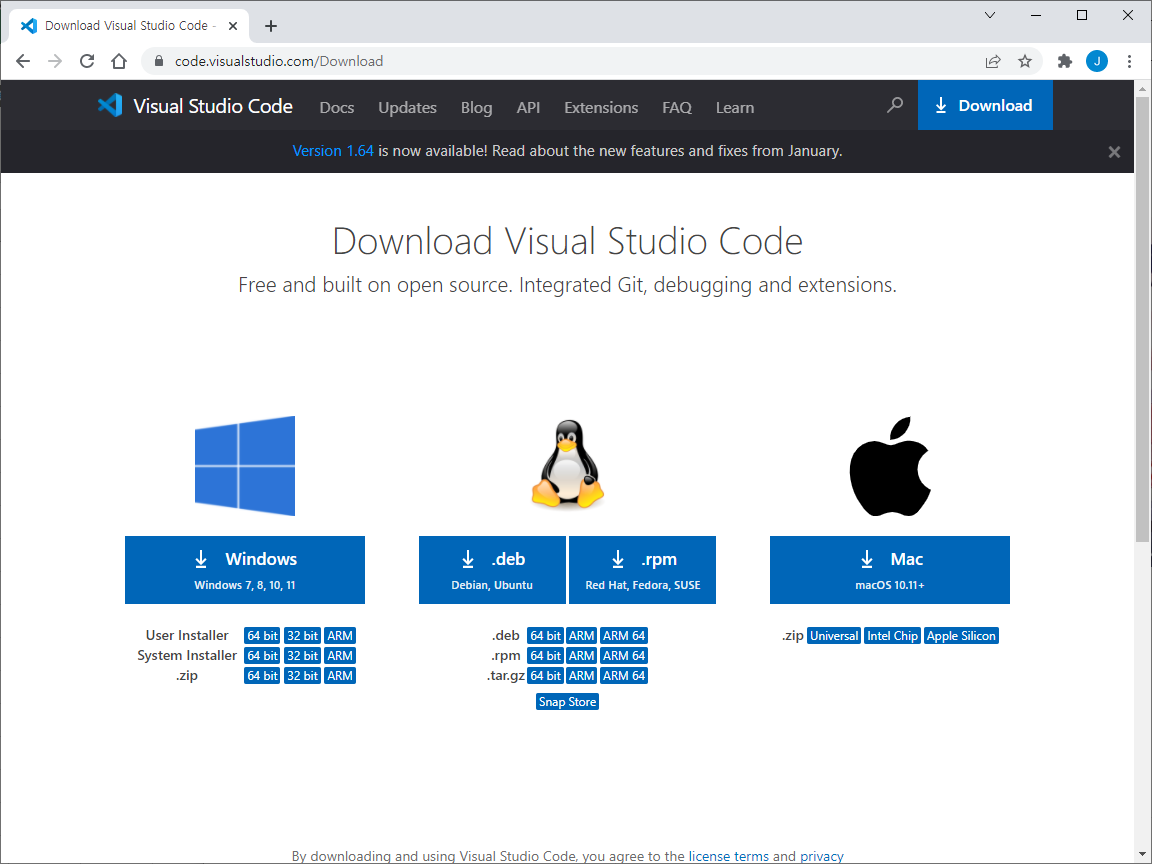Dismiss the Version 1.64 announcement banner
Viewport: 1152px width, 864px height.
[1115, 152]
